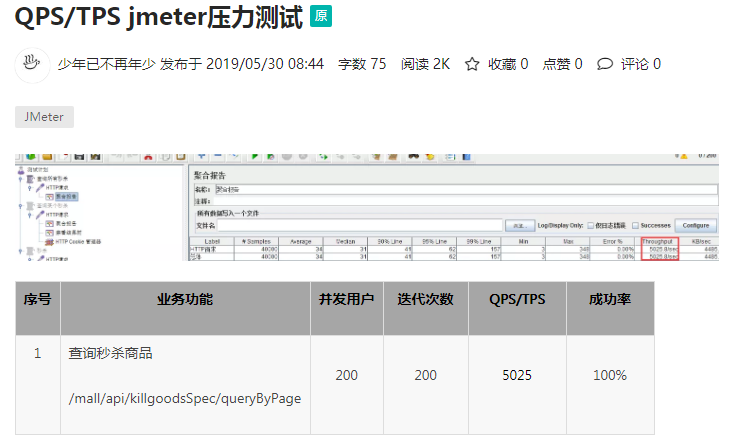Click the KB/sec column header
730x442 pixels.
click(701, 241)
